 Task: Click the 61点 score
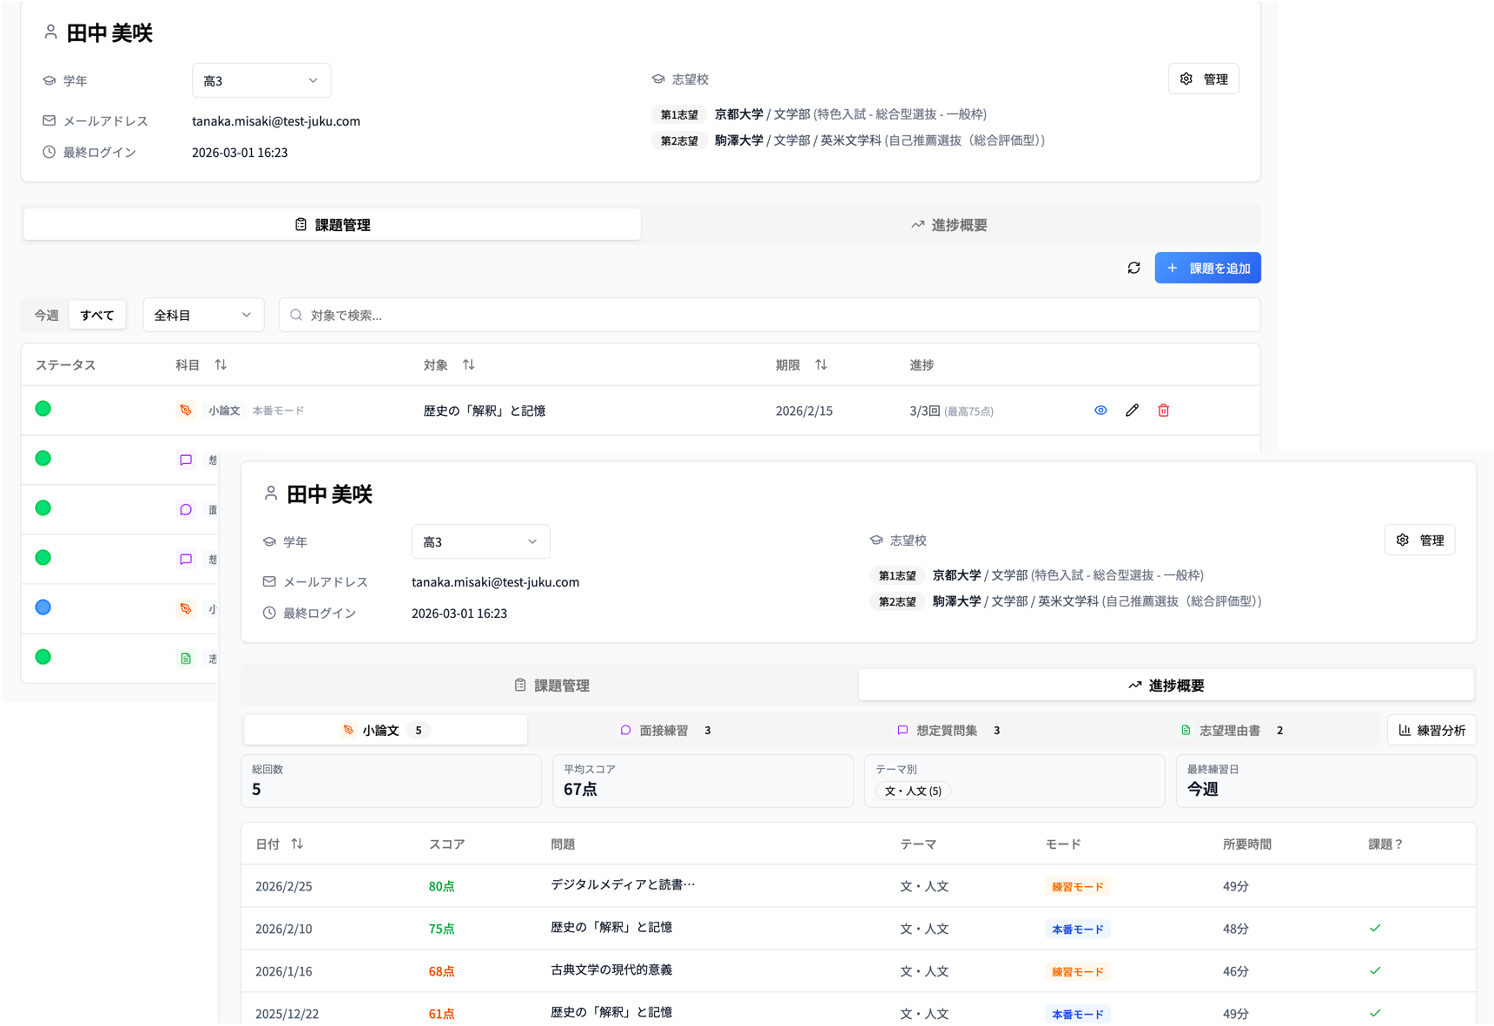click(441, 1014)
